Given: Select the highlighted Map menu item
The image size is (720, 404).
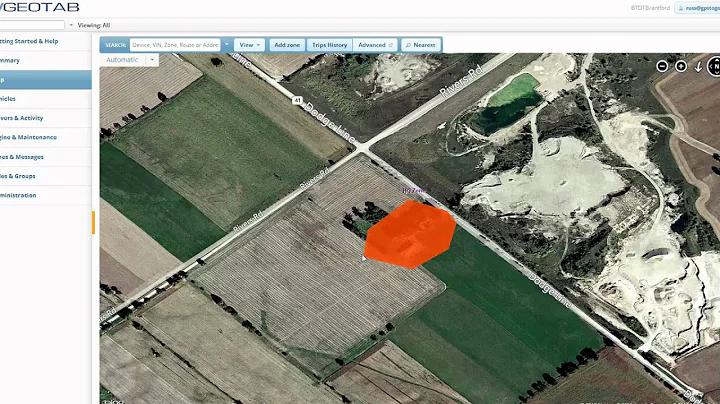Looking at the screenshot, I should click(x=45, y=80).
